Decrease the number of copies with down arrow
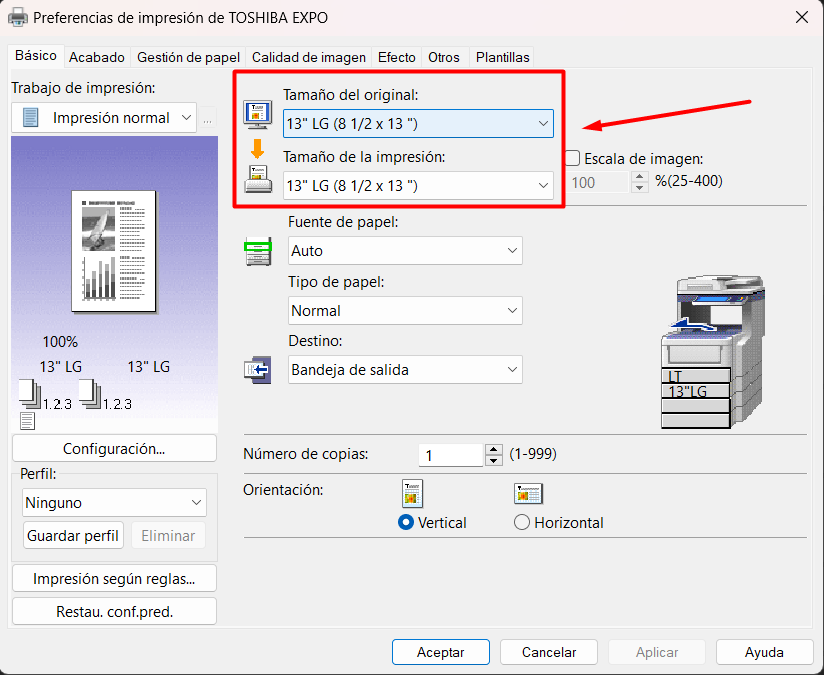 click(x=493, y=461)
